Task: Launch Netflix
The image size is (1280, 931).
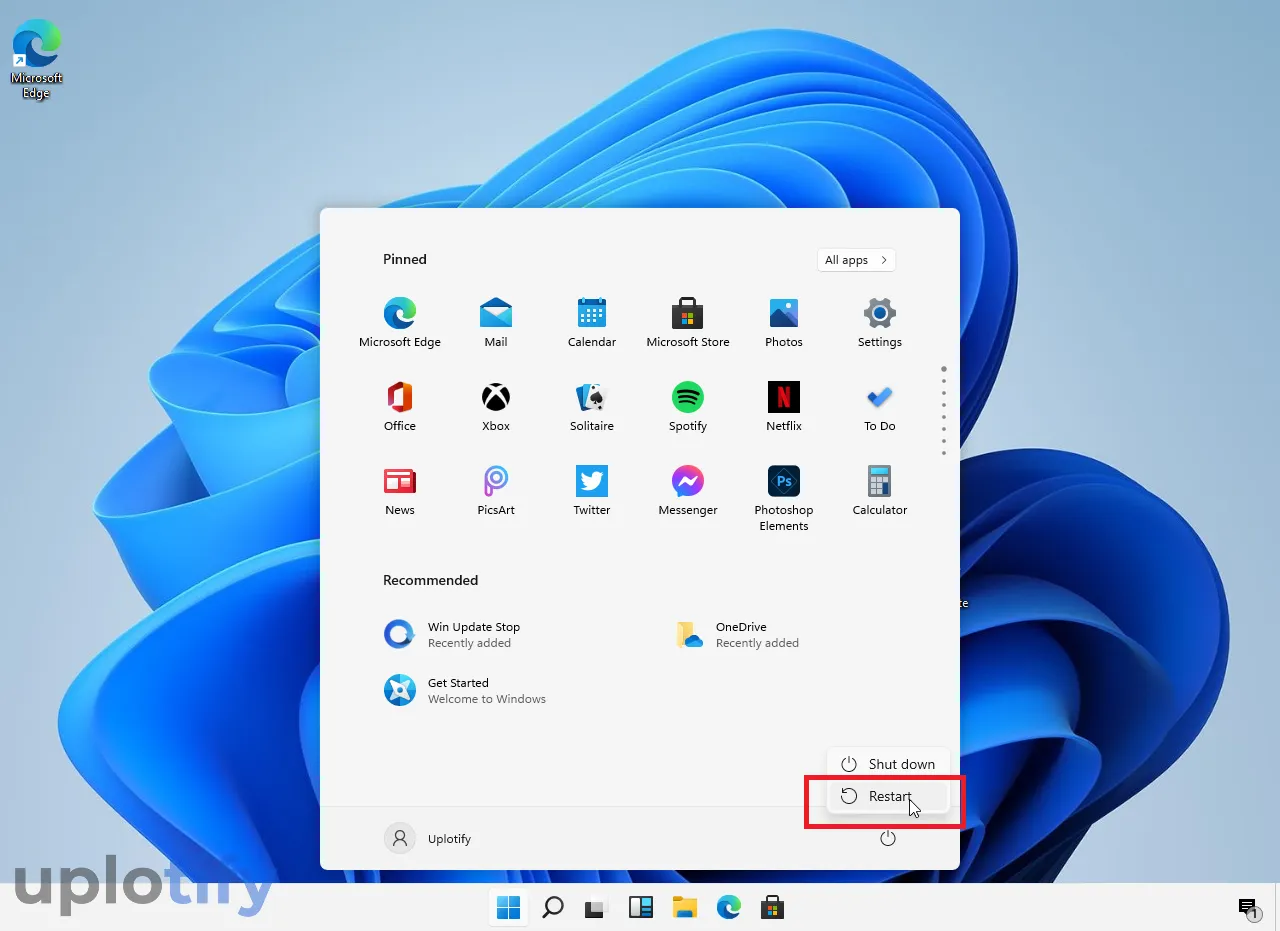Action: click(784, 407)
